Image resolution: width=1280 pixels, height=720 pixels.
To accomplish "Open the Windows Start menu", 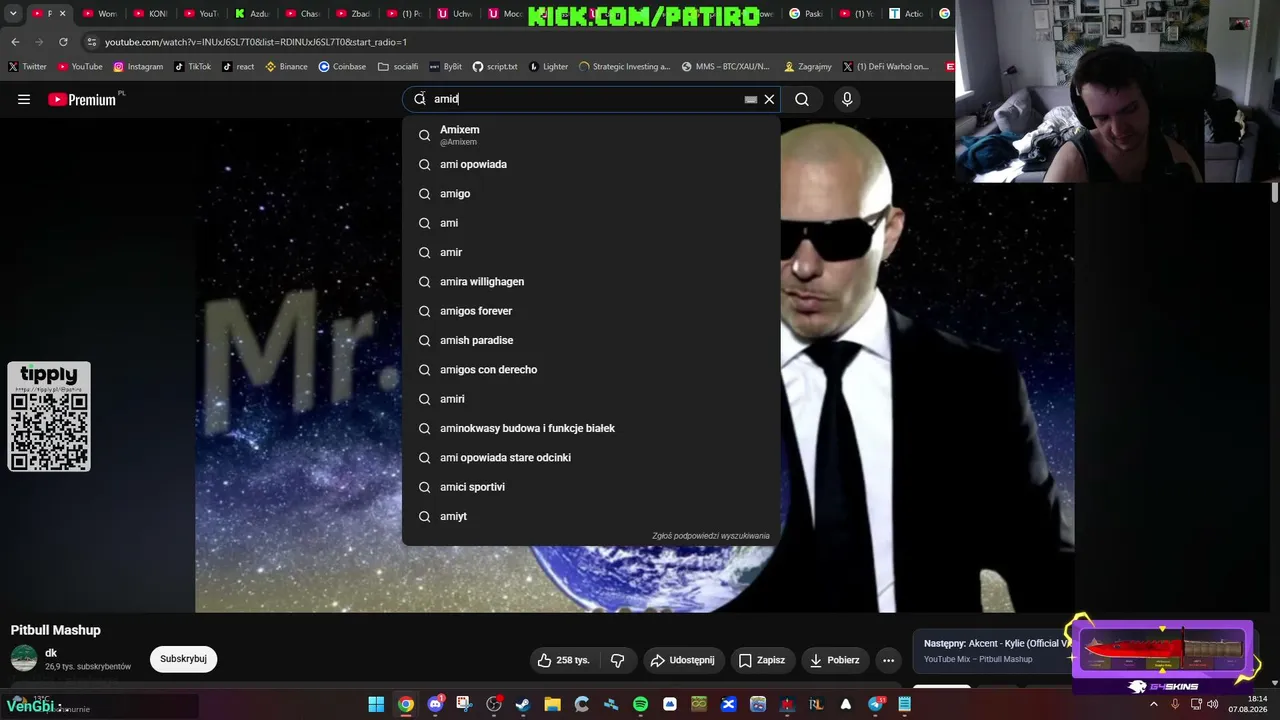I will coord(376,704).
